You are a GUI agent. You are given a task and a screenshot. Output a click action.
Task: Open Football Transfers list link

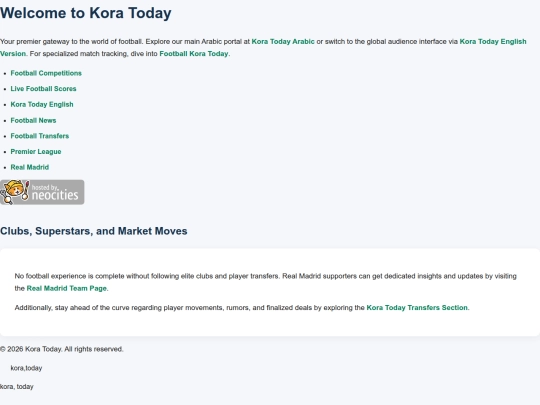(40, 136)
